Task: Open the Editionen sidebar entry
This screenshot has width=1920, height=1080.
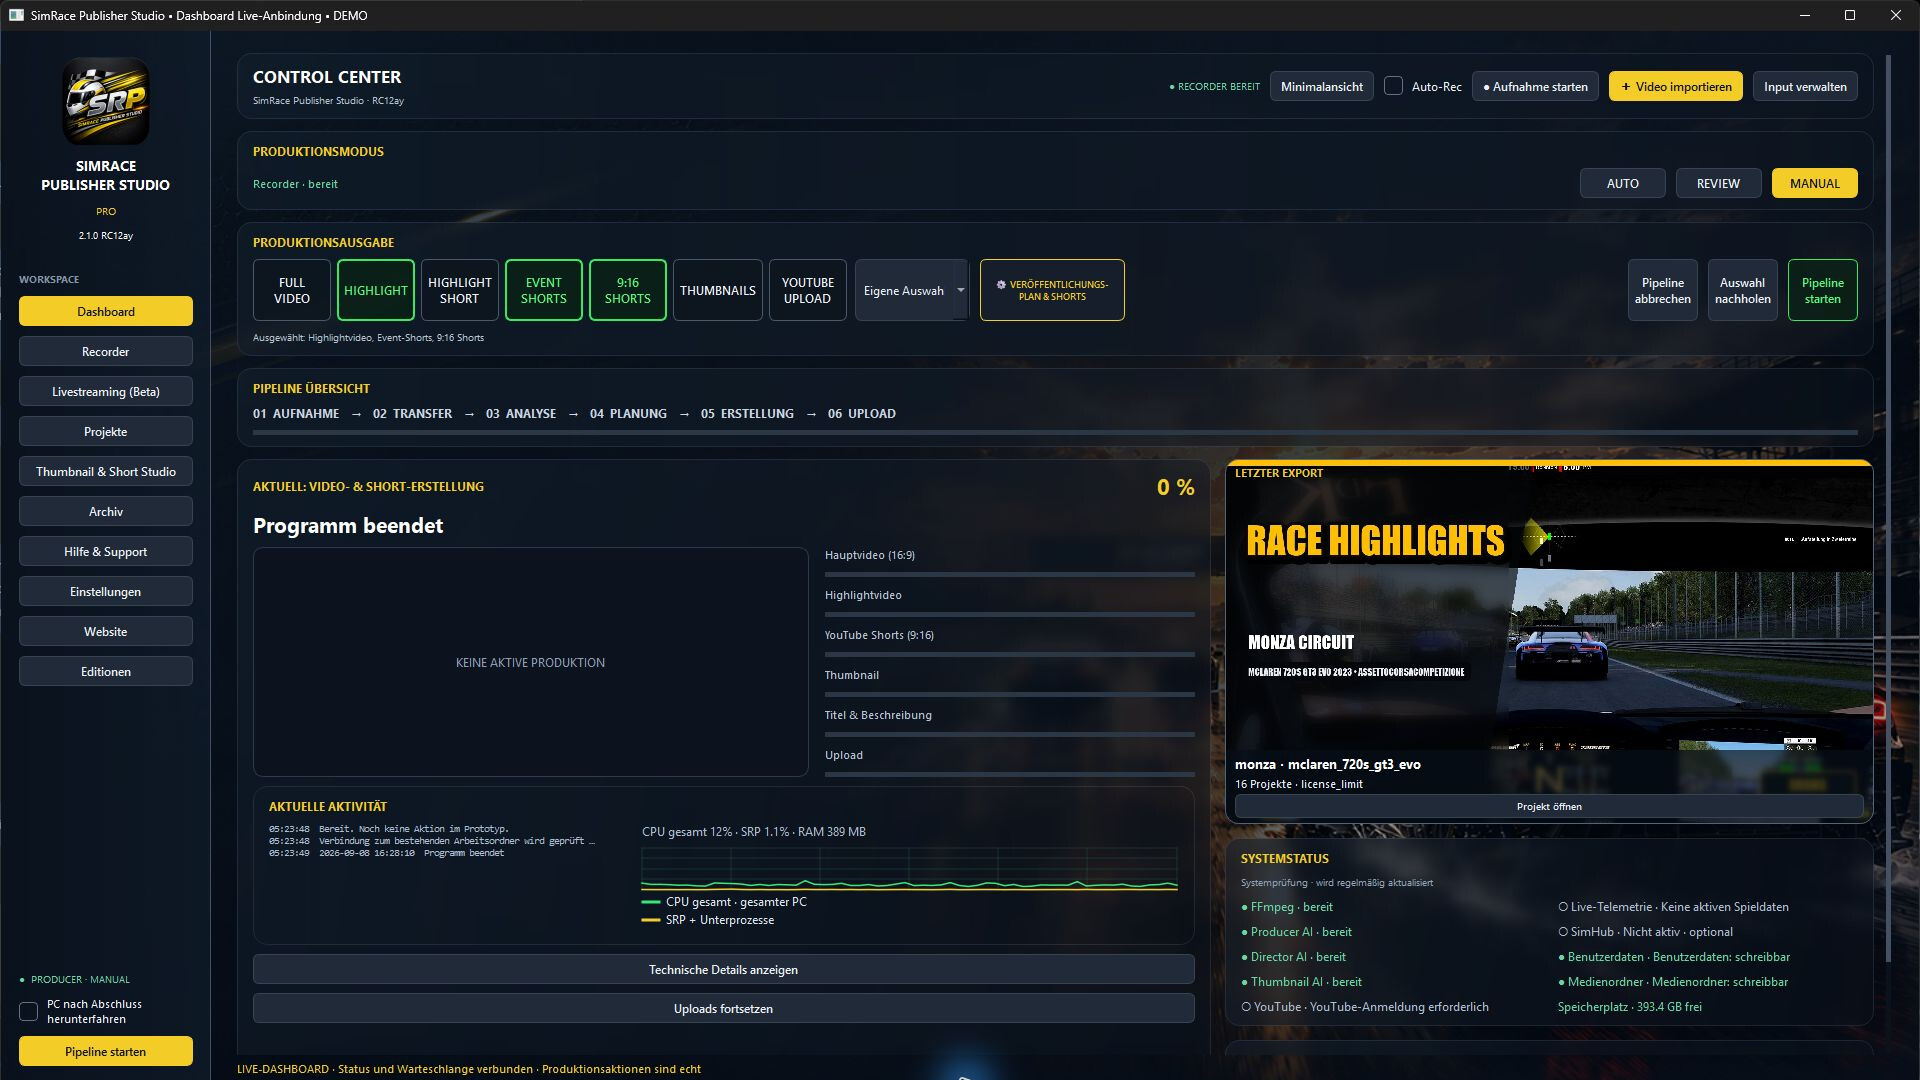Action: (x=106, y=671)
